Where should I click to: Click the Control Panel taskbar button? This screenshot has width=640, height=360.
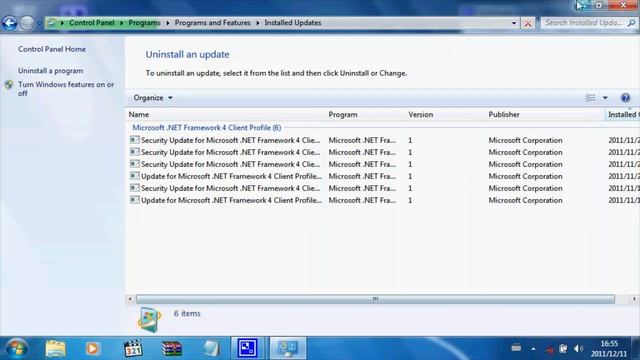tap(288, 348)
